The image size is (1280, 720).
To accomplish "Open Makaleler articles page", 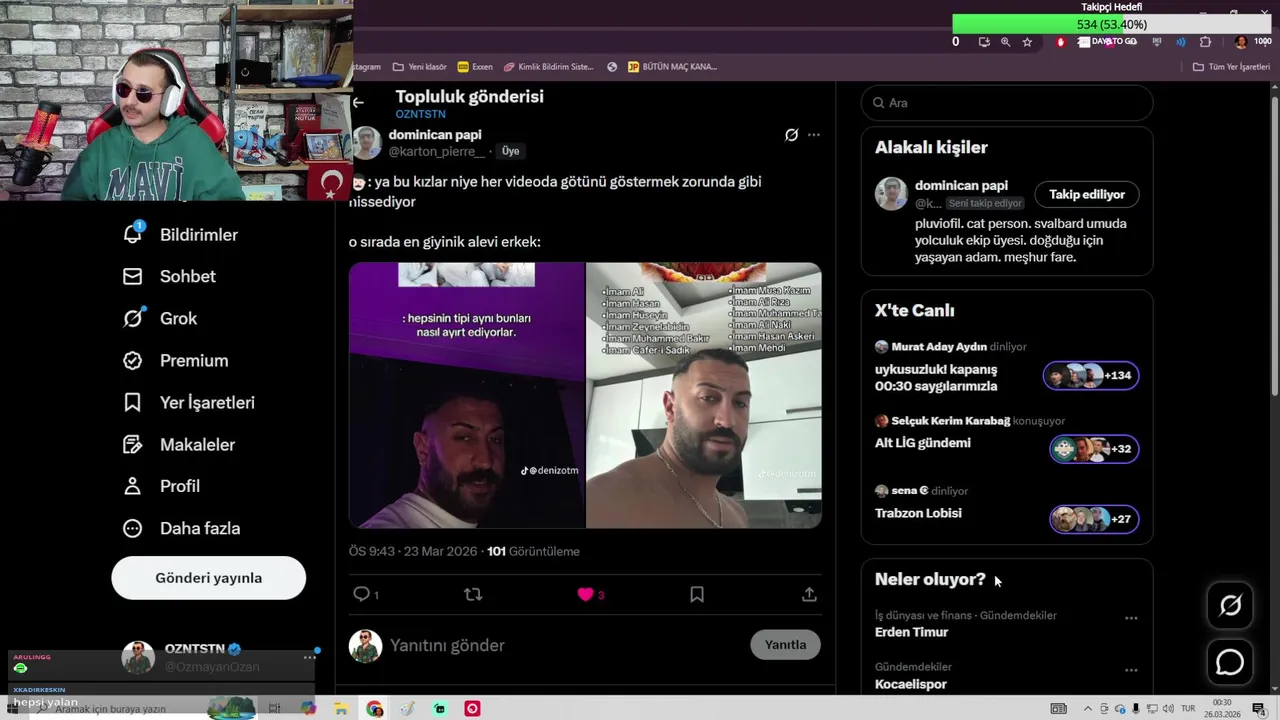I will [178, 444].
